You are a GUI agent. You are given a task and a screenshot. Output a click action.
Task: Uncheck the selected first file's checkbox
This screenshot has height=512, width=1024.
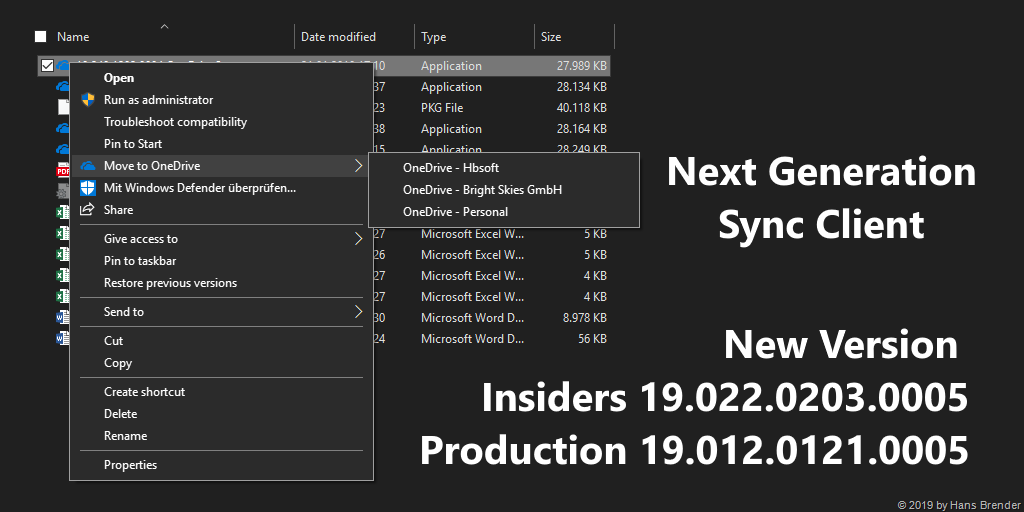[46, 66]
